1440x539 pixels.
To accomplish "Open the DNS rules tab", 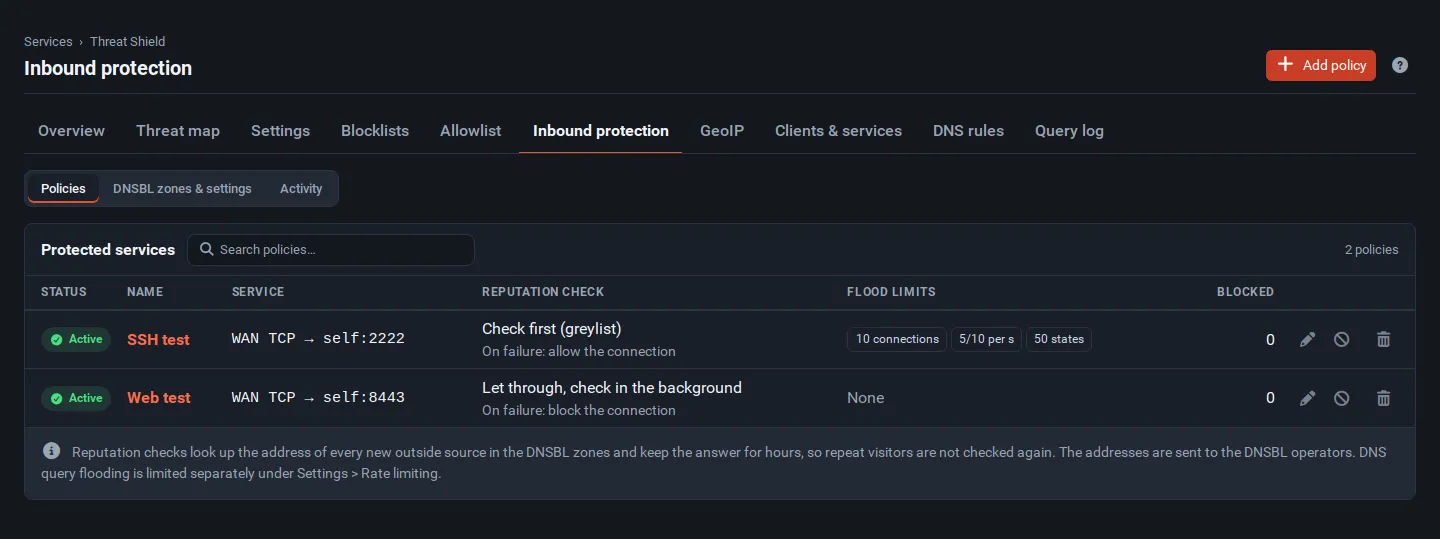I will coord(968,131).
